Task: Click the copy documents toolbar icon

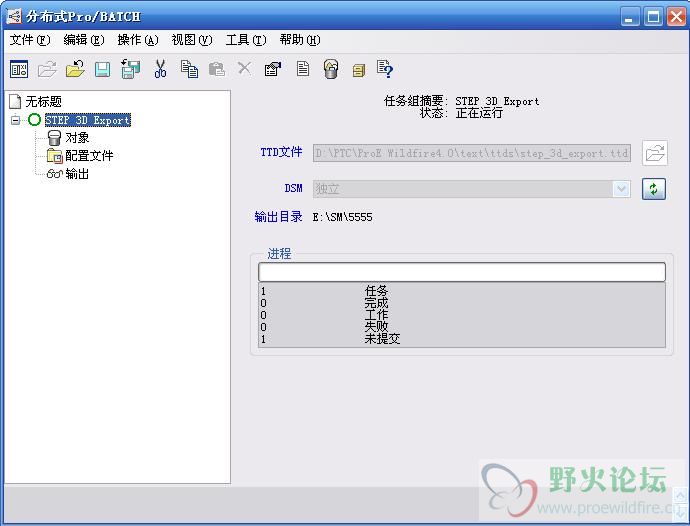Action: (x=189, y=69)
